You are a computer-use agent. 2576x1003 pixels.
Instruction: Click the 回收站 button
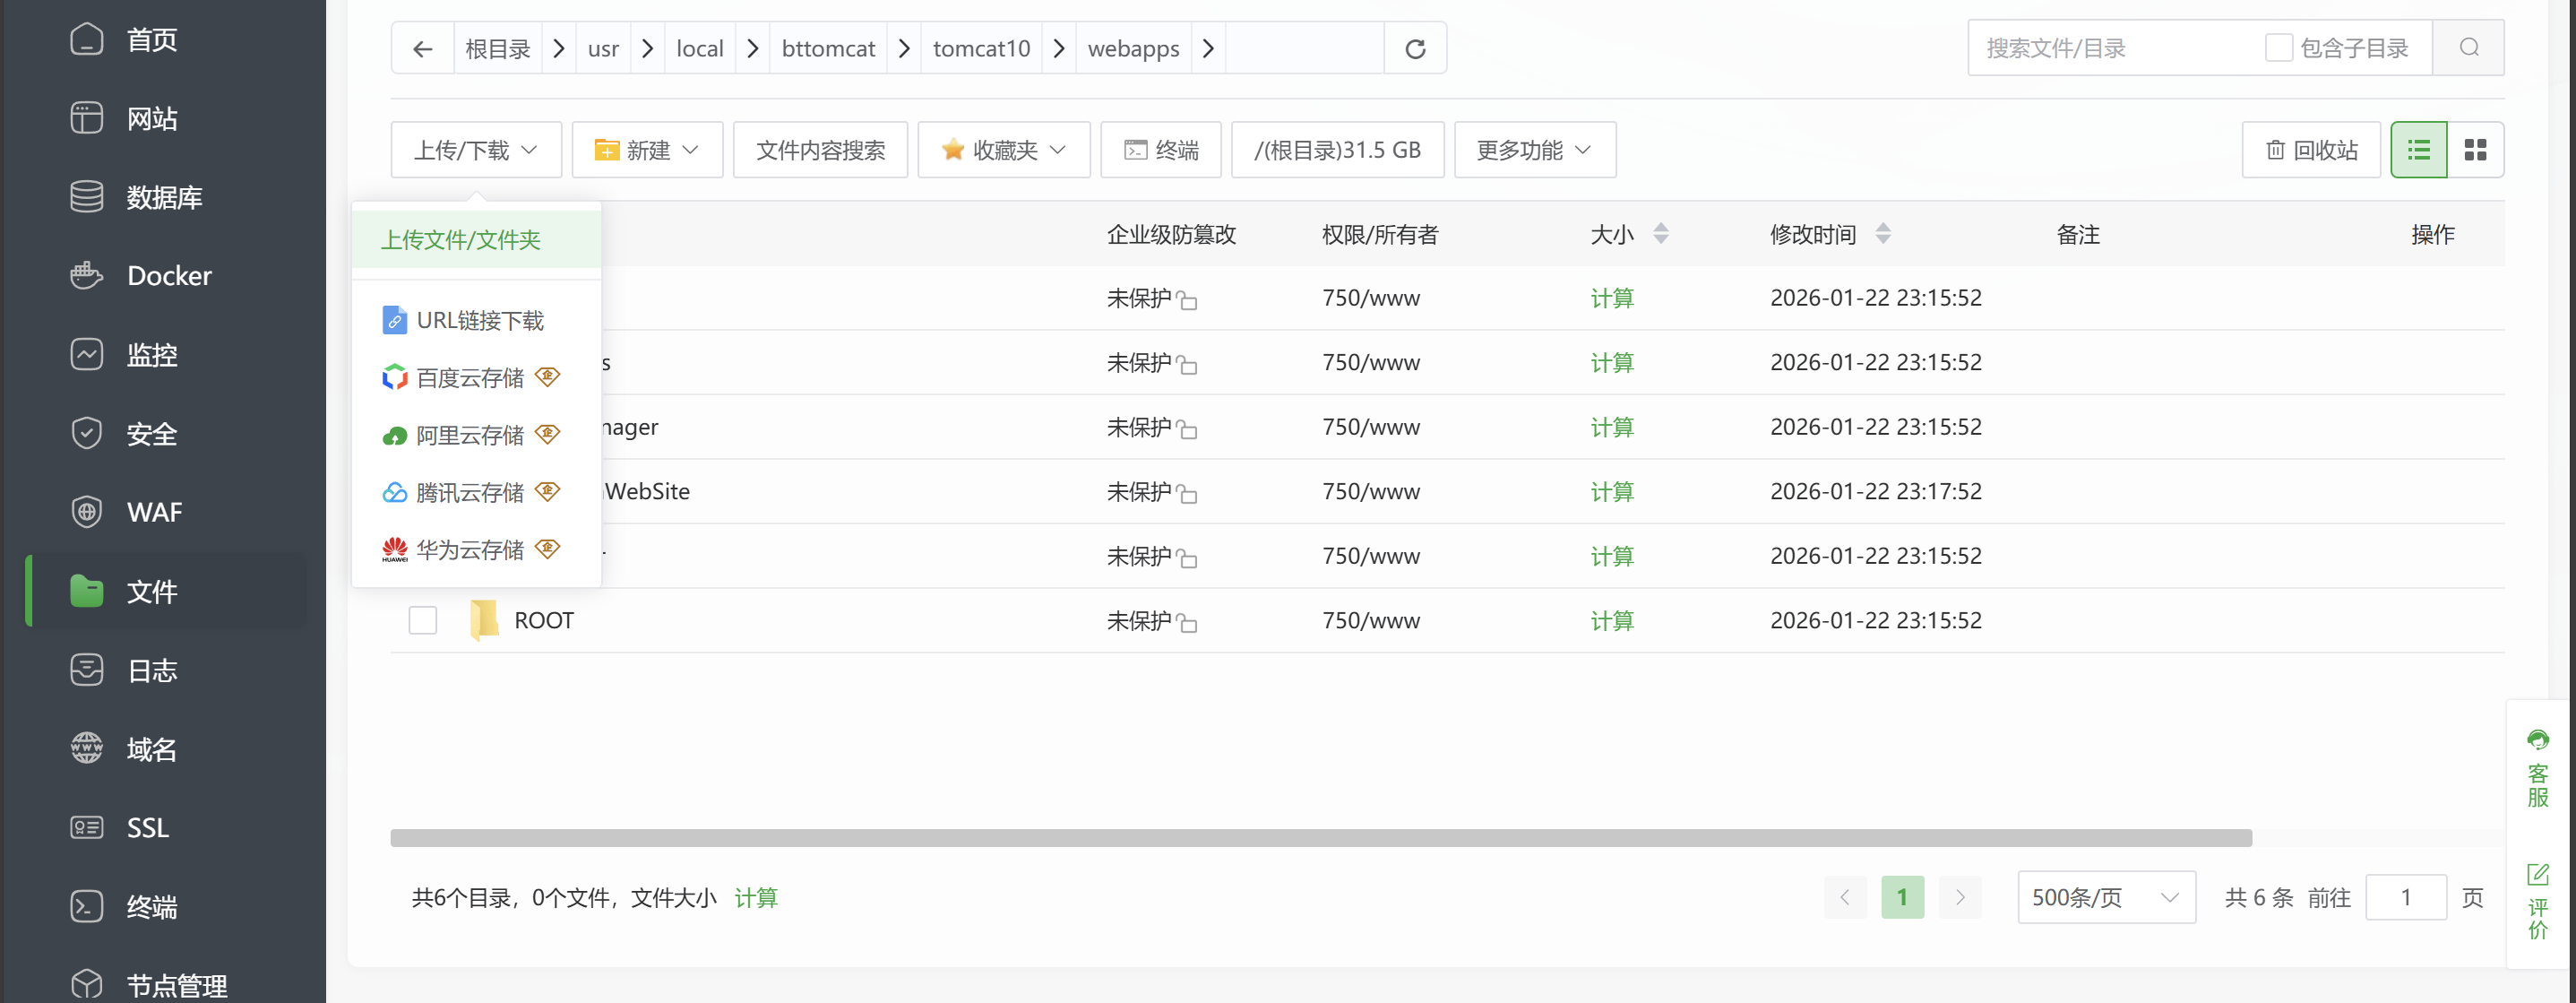(x=2310, y=150)
